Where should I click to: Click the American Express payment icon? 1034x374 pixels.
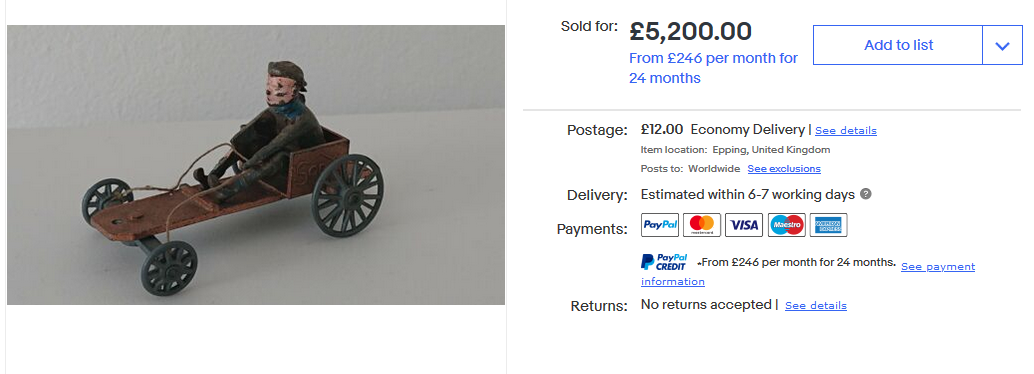(x=828, y=225)
